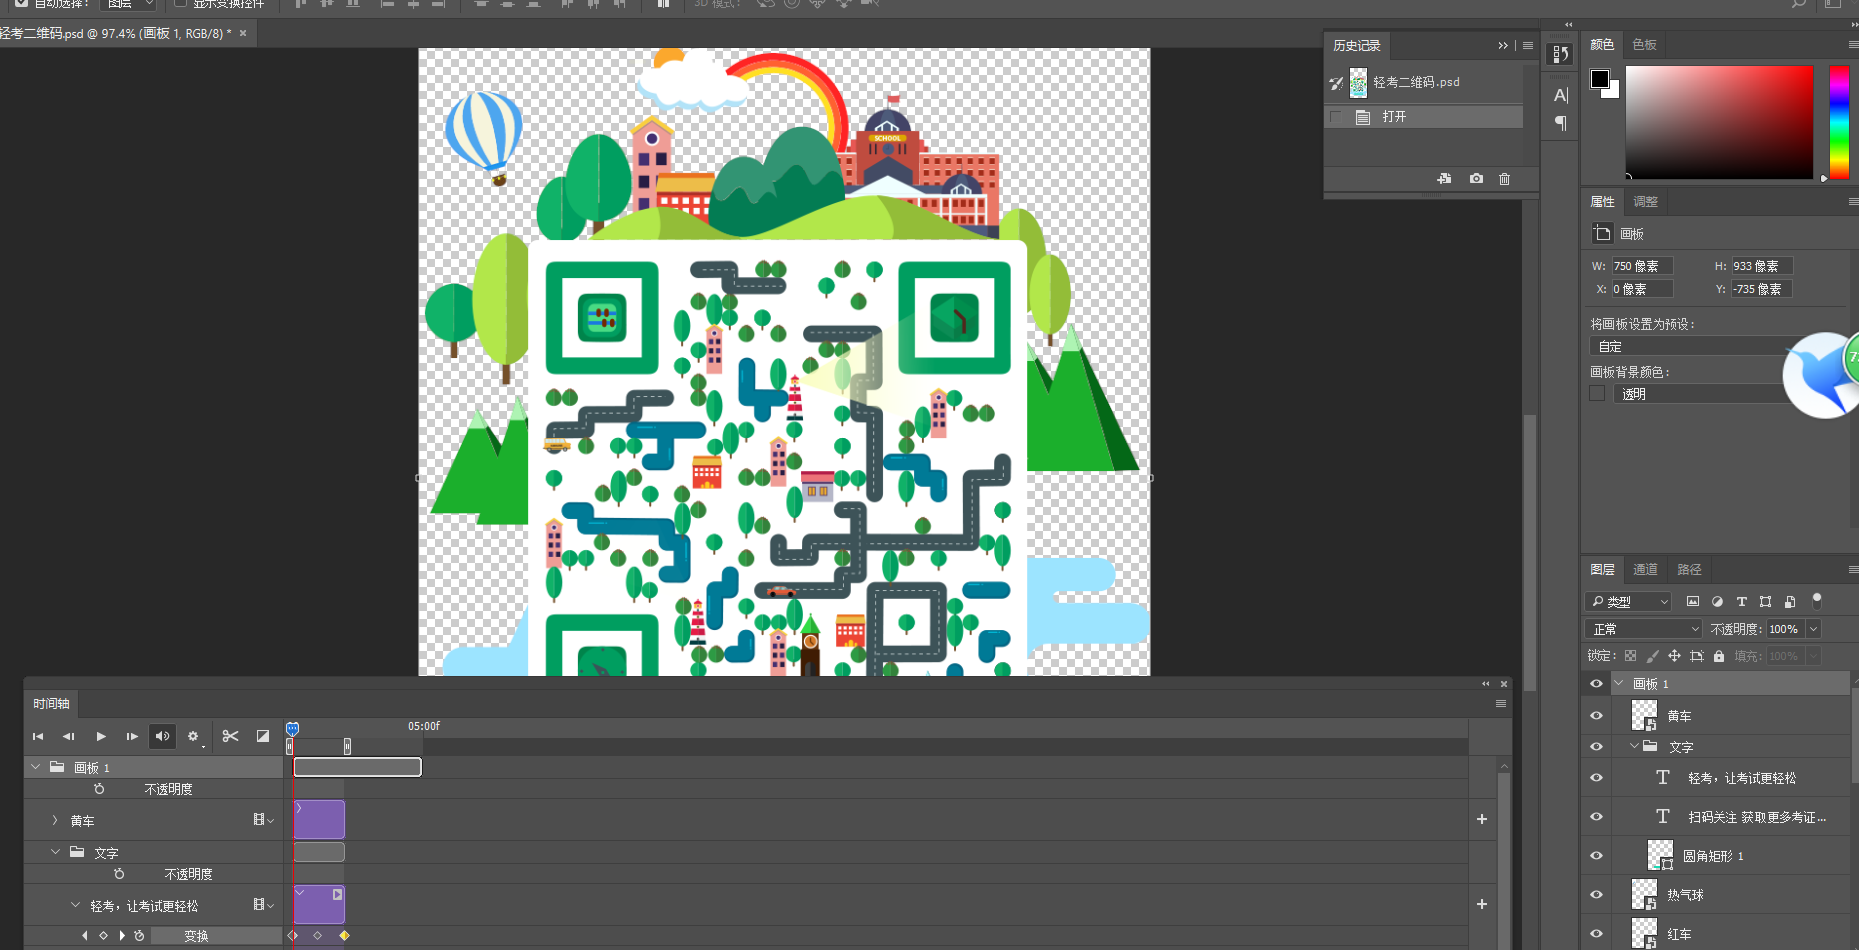Step back one frame in timeline
This screenshot has height=950, width=1859.
click(68, 736)
